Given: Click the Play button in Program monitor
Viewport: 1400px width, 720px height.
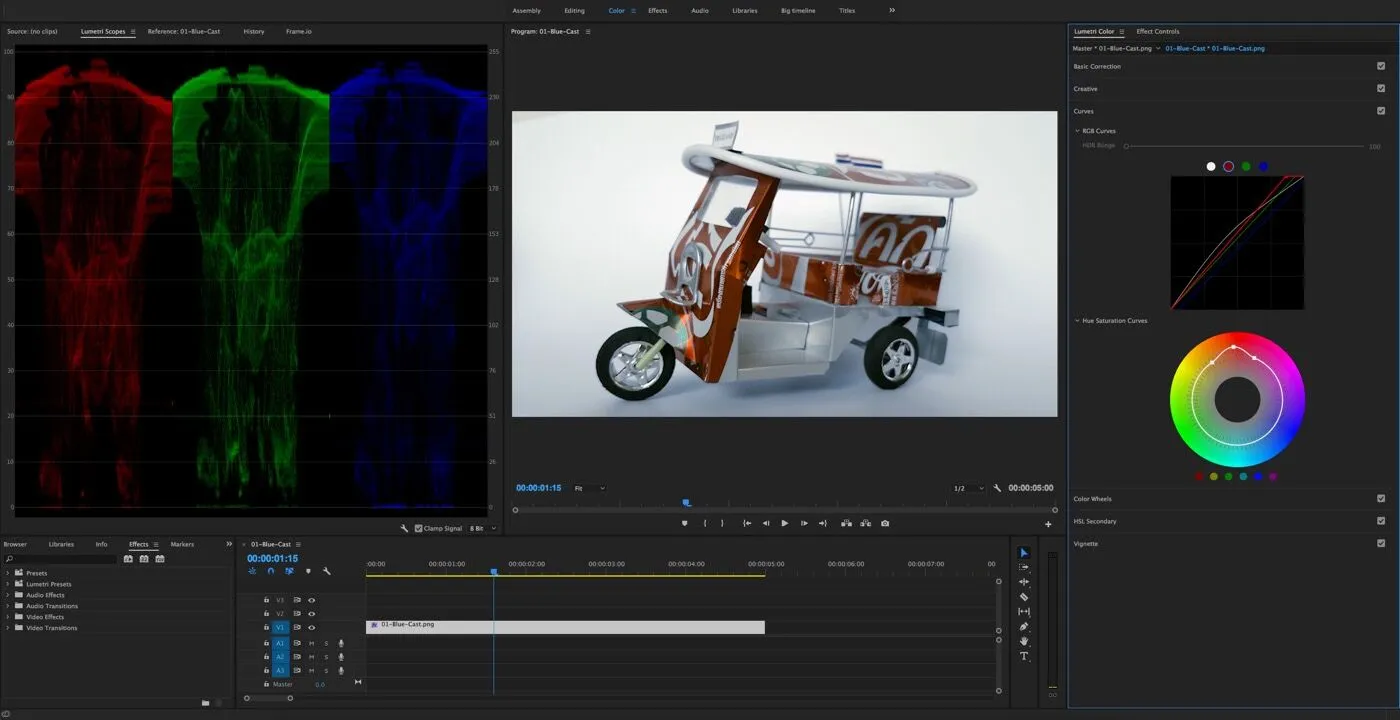Looking at the screenshot, I should point(784,523).
